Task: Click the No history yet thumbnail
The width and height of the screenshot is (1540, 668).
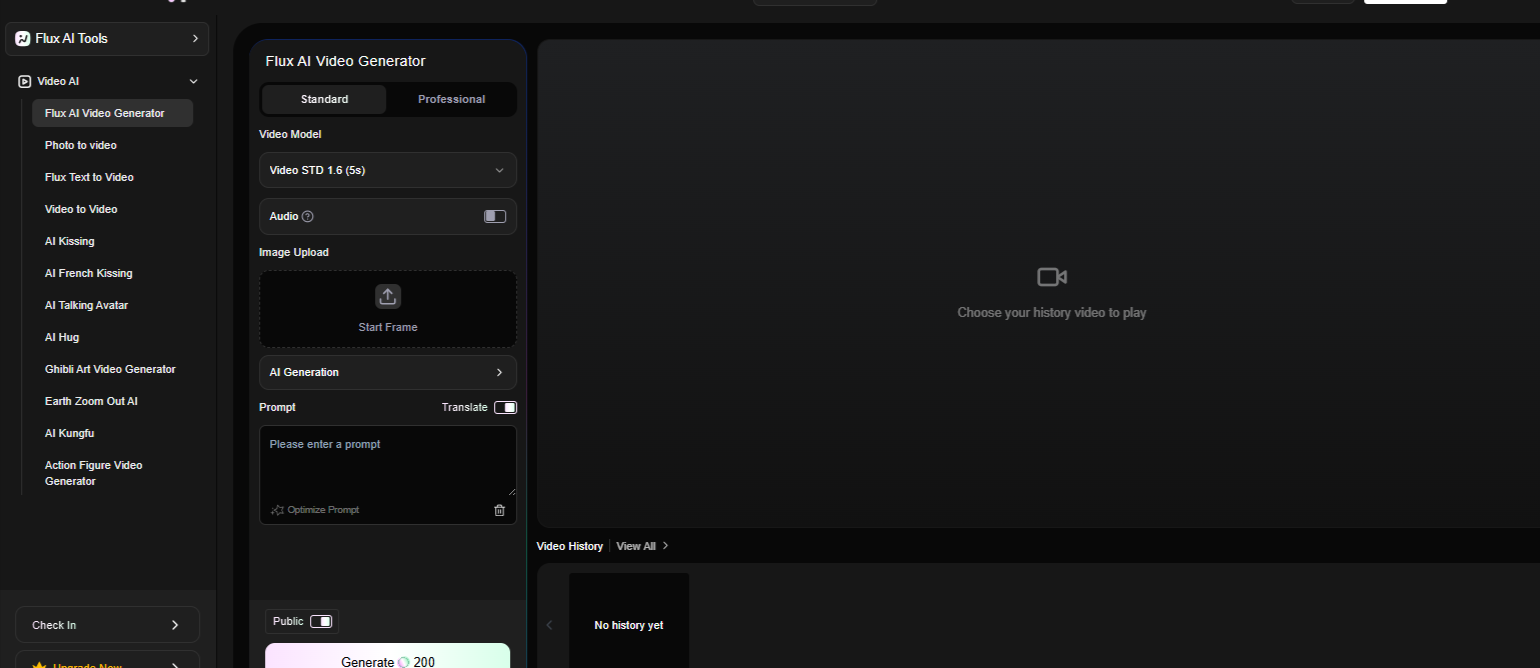Action: (629, 620)
